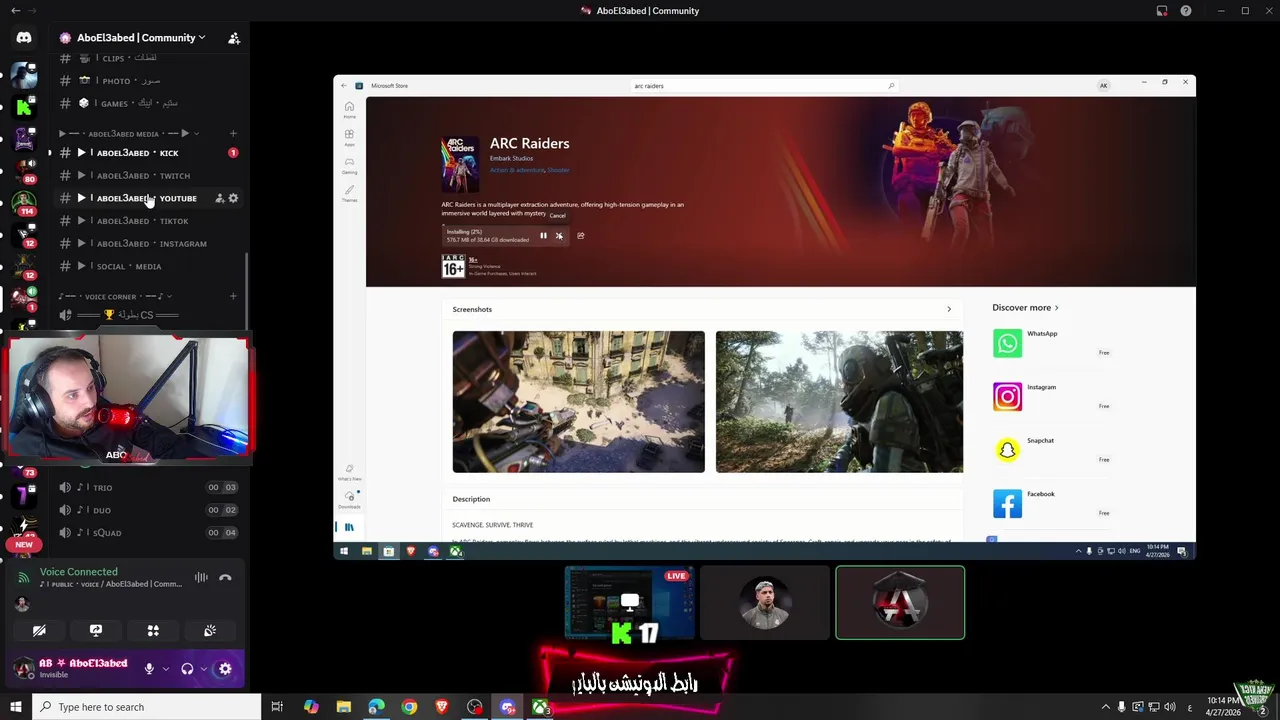1280x720 pixels.
Task: Click the Store search magnifier icon
Action: click(x=891, y=86)
